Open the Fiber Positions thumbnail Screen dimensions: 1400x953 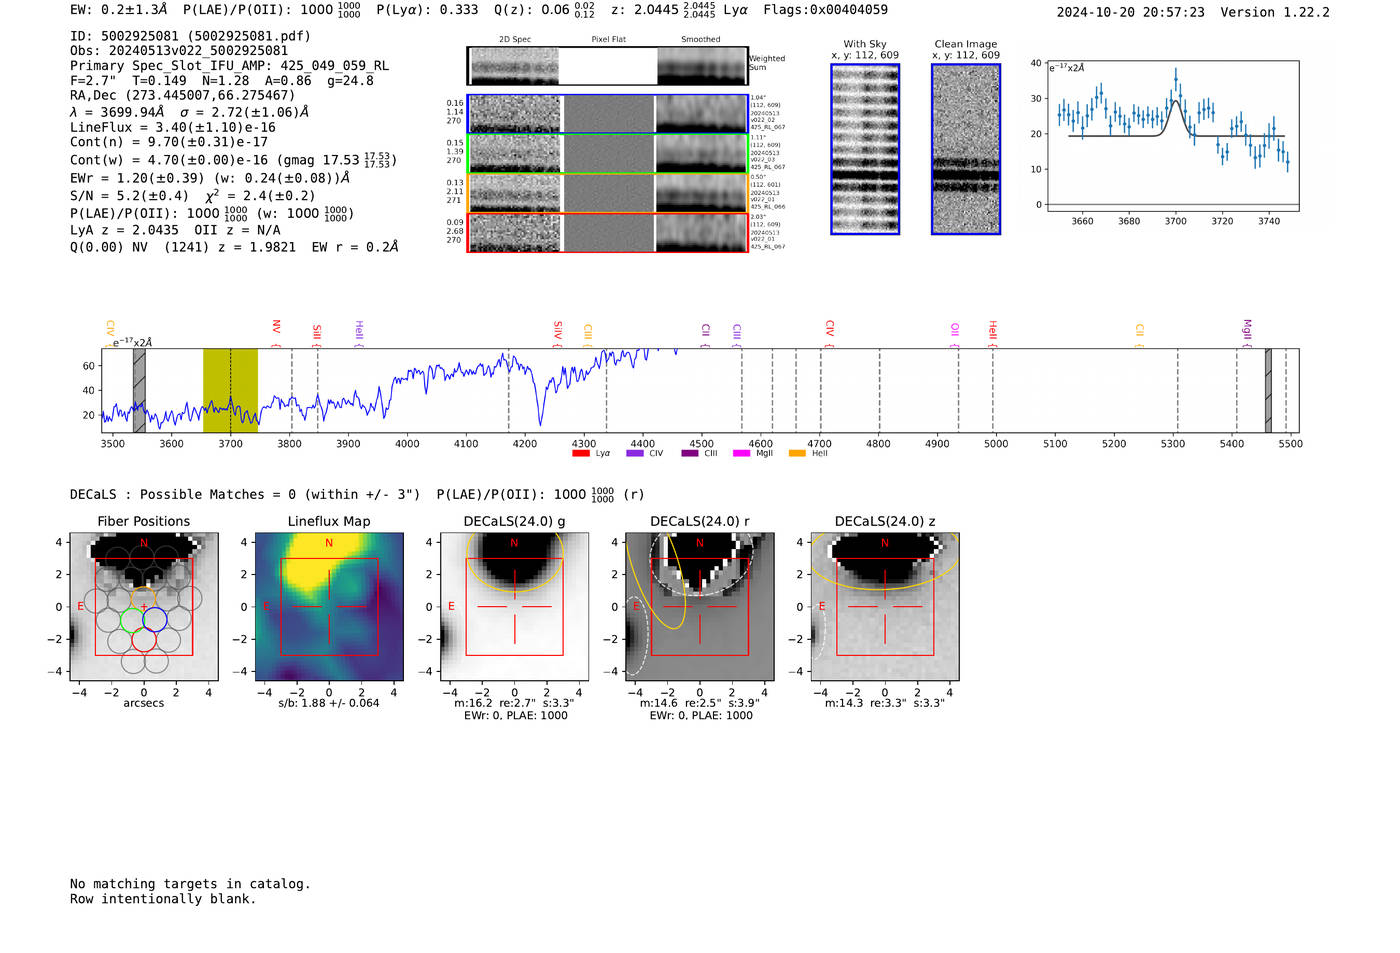point(144,606)
